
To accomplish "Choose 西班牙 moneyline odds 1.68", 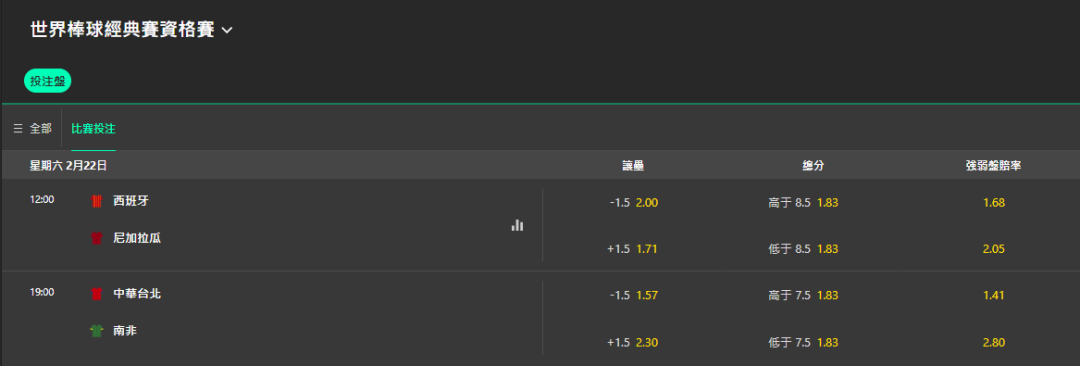I will pos(994,203).
